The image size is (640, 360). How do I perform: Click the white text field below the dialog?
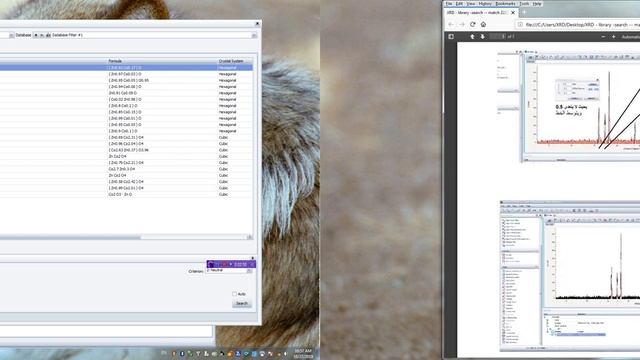click(x=106, y=331)
